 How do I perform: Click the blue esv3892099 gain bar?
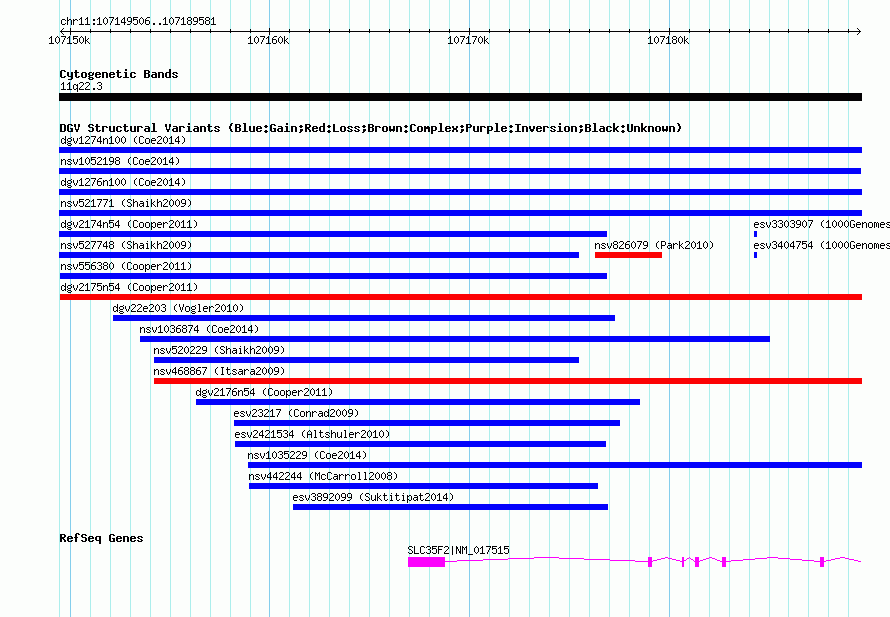(450, 507)
